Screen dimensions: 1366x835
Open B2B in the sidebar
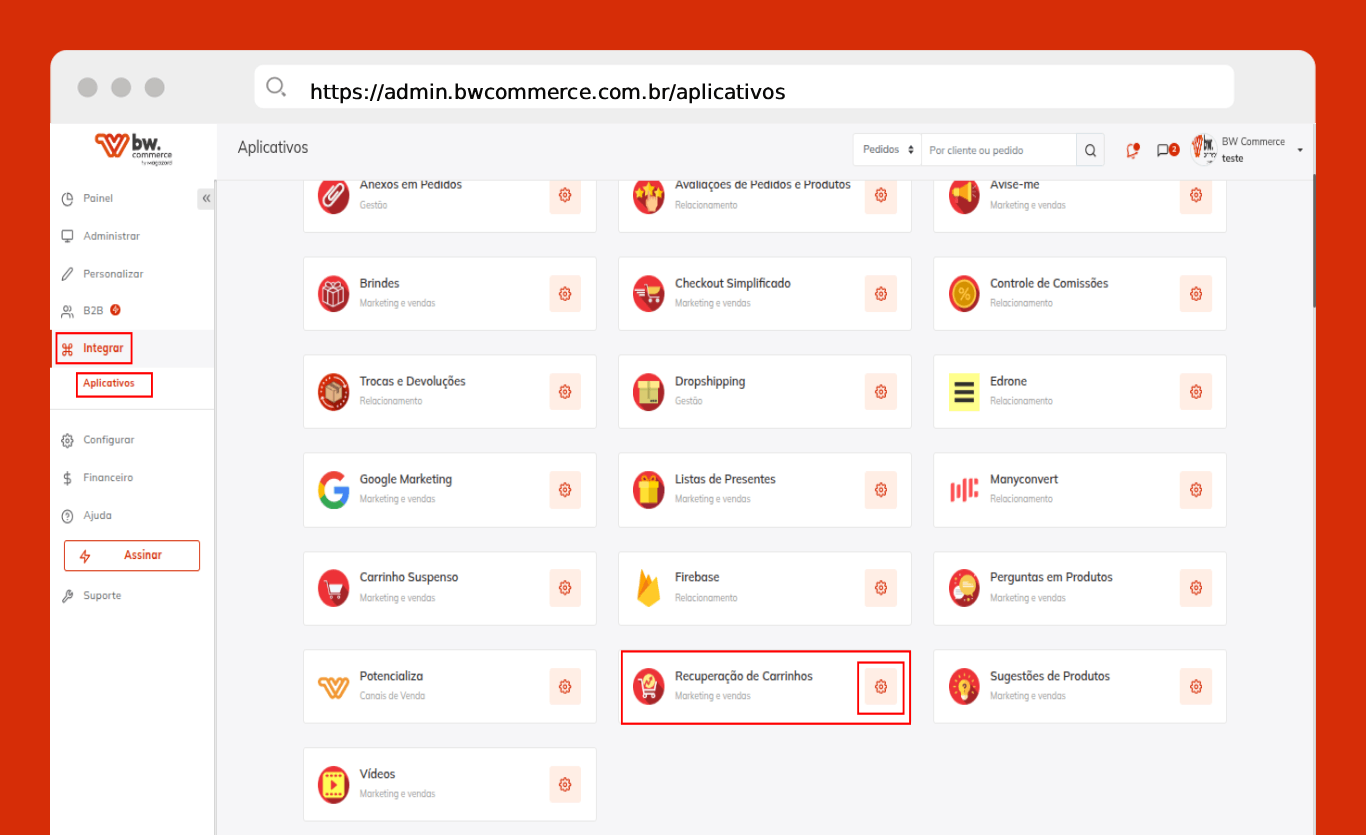tap(91, 310)
